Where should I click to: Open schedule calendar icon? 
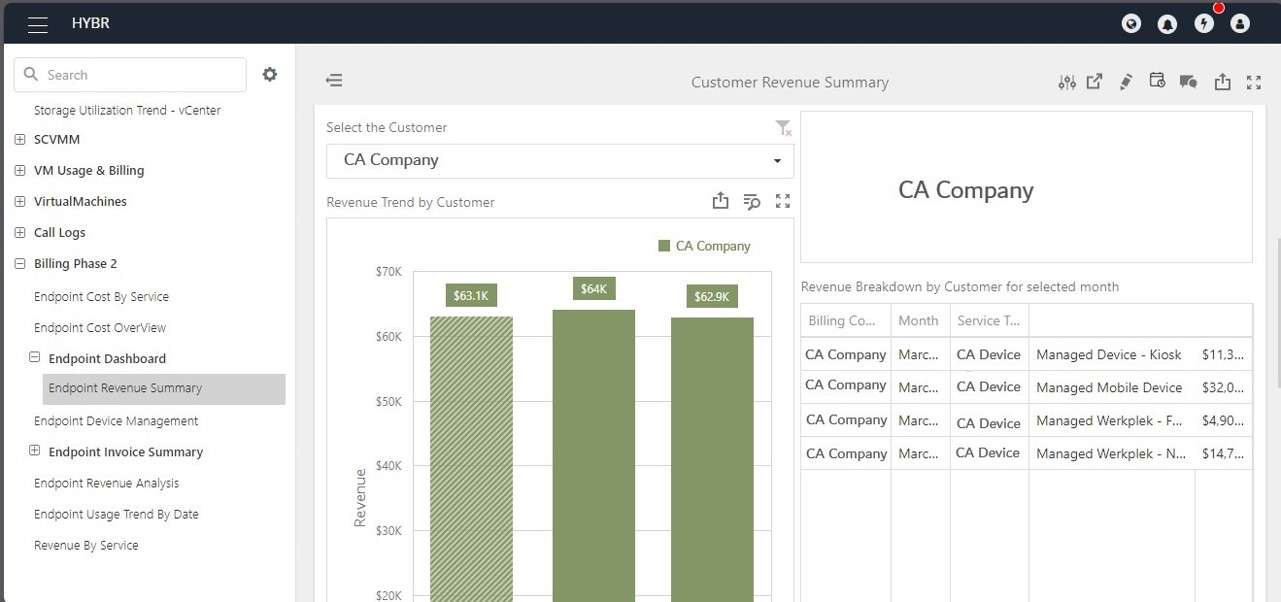(1157, 81)
